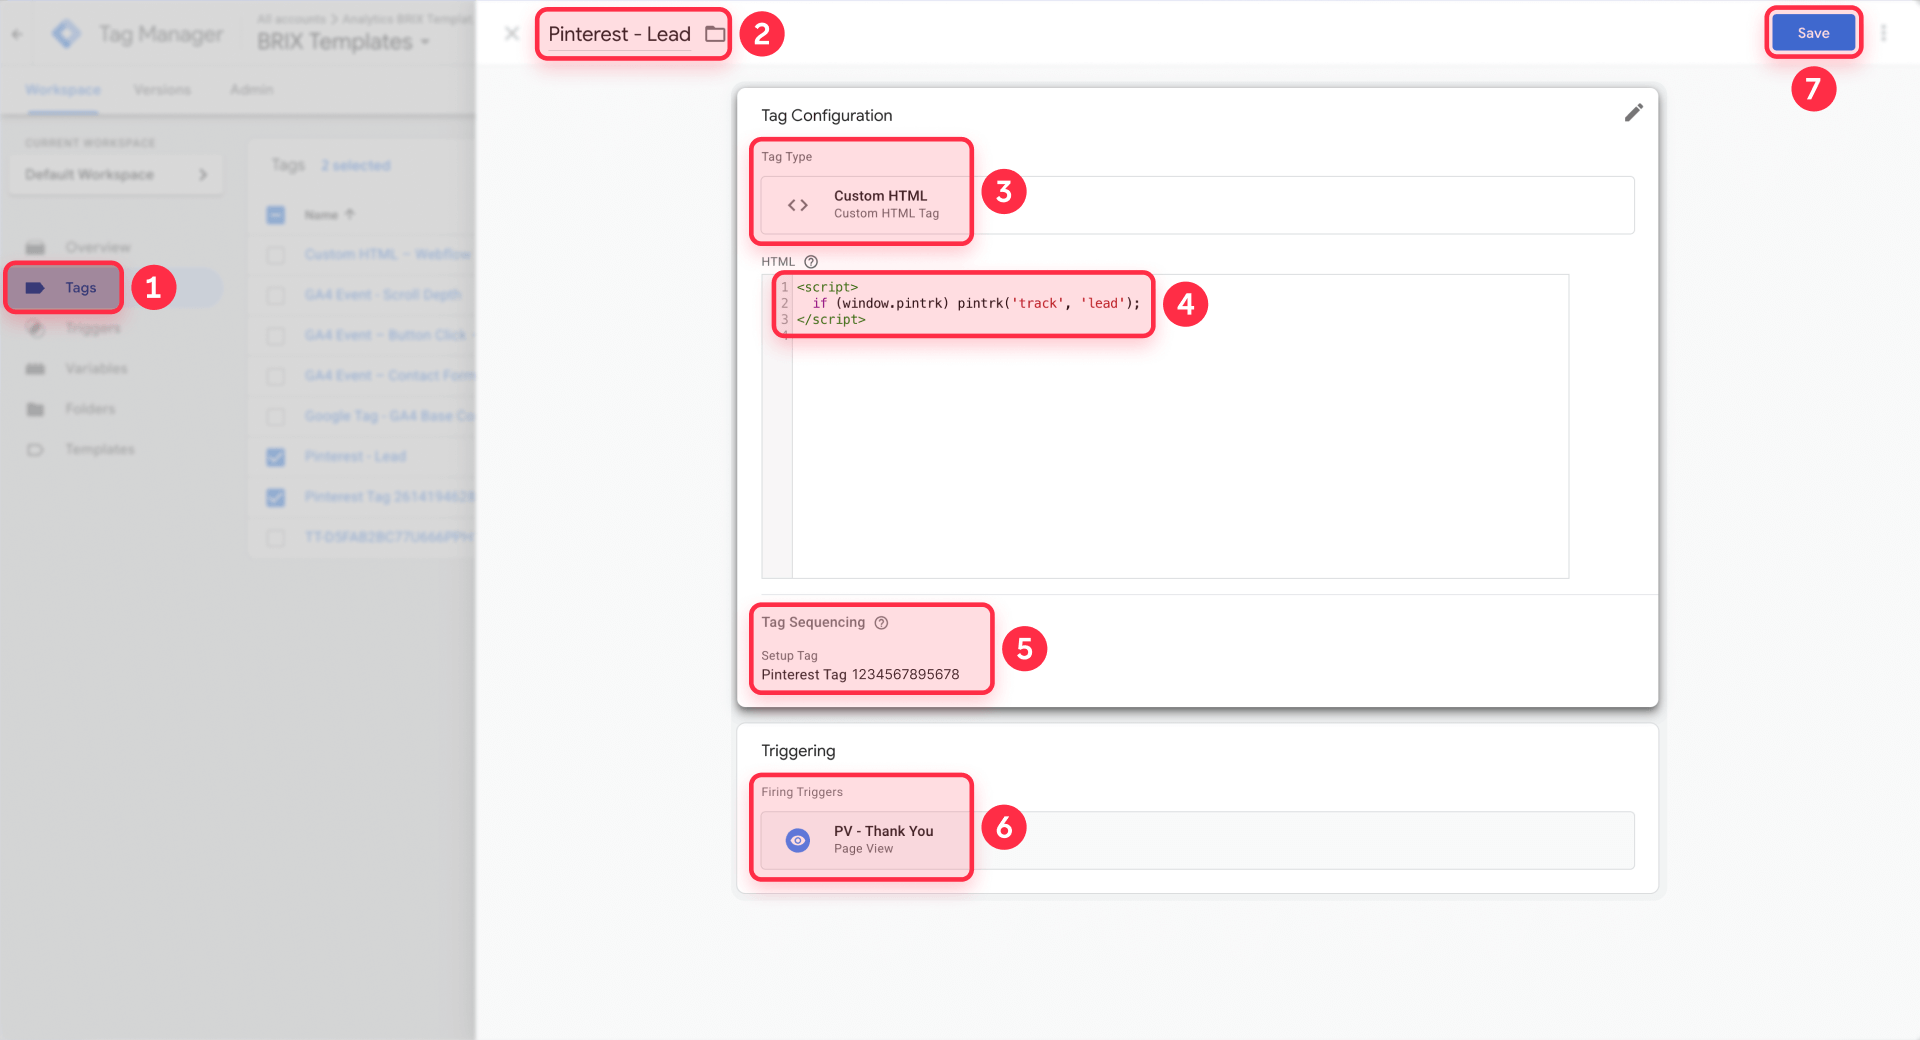Click the Tags sidebar tag icon
Viewport: 1920px width, 1040px height.
35,288
